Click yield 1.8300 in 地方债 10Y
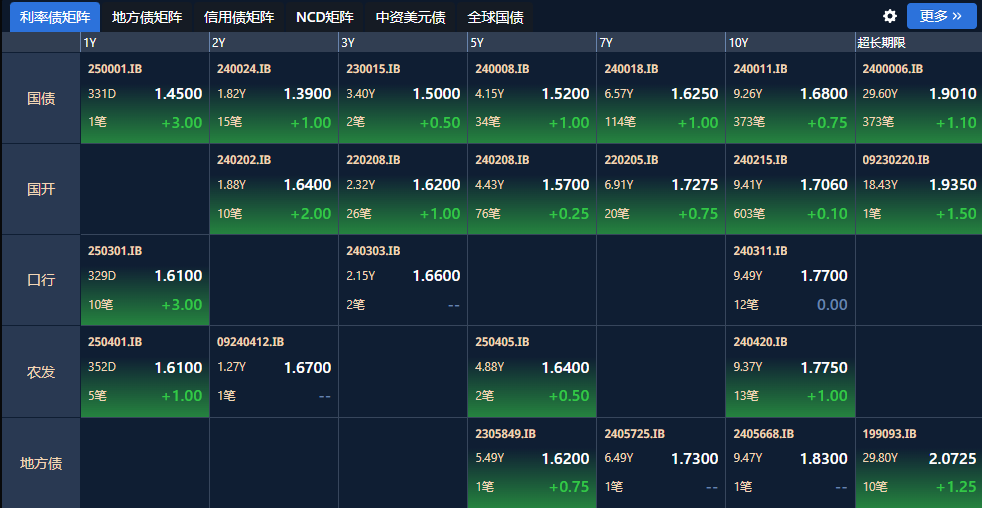Viewport: 982px width, 508px height. [824, 459]
